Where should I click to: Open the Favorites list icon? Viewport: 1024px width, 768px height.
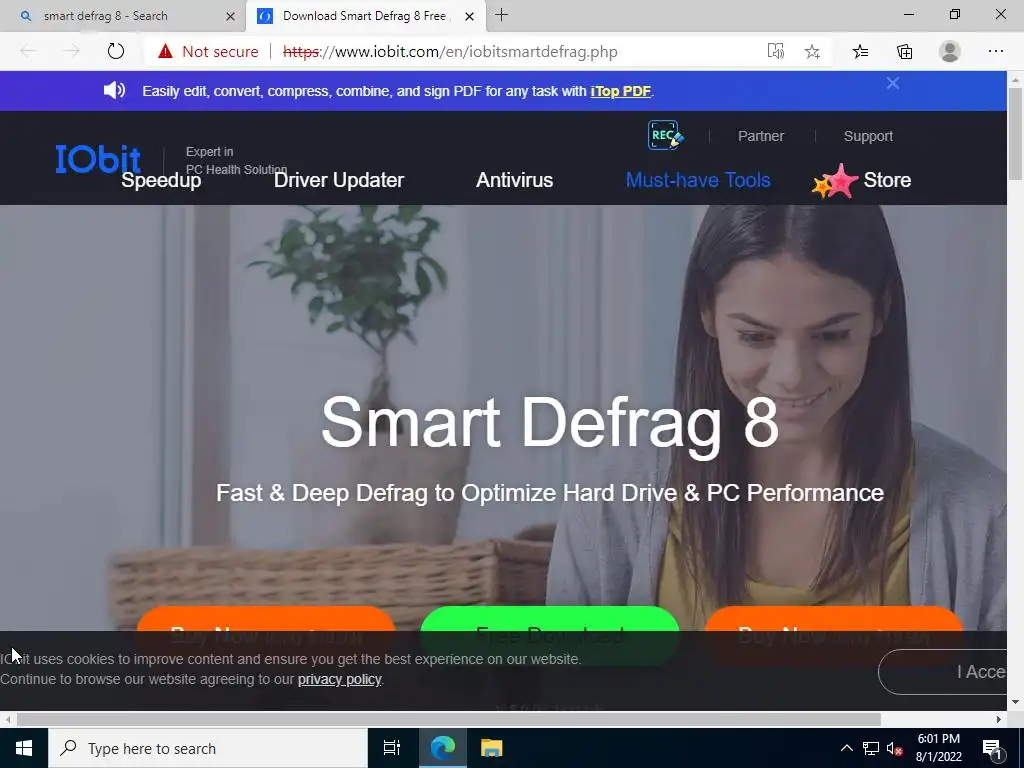pyautogui.click(x=860, y=51)
